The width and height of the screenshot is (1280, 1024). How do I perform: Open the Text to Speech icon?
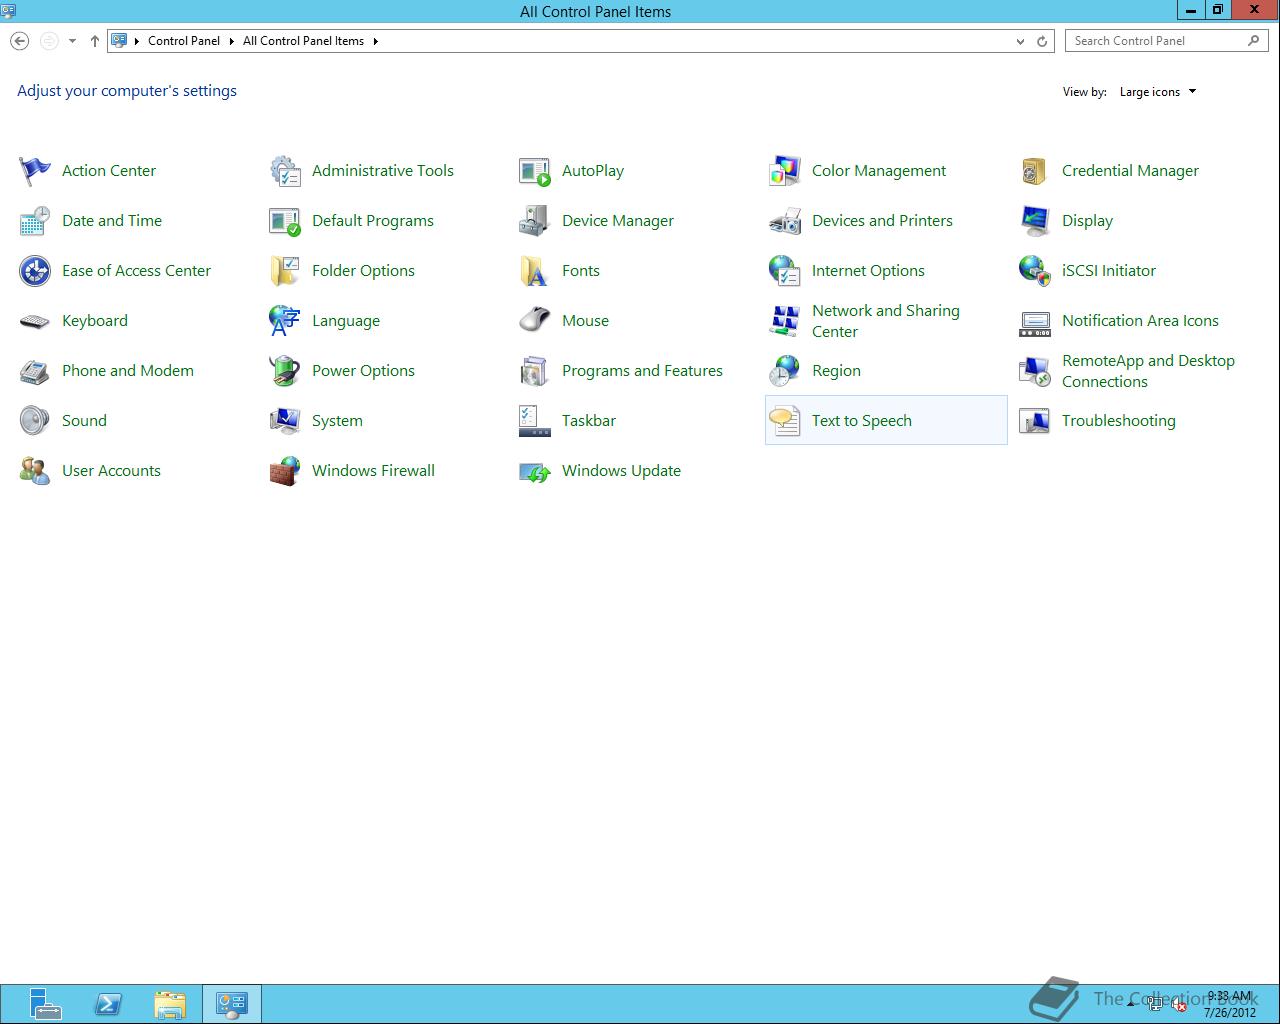pos(785,421)
